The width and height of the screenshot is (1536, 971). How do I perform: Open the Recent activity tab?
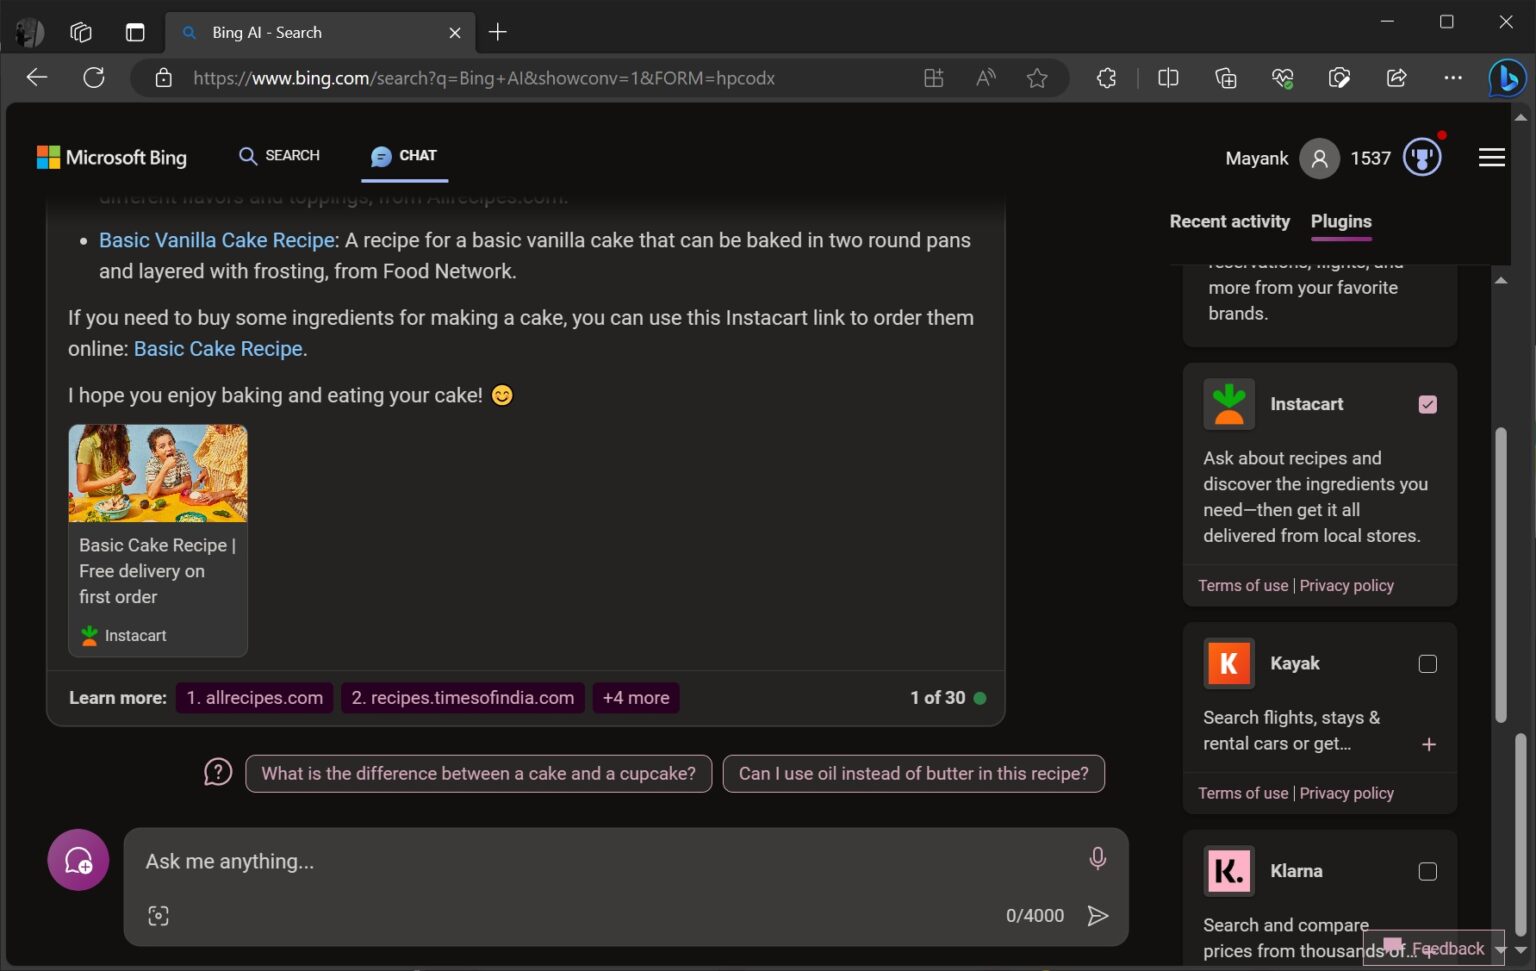[x=1229, y=221]
